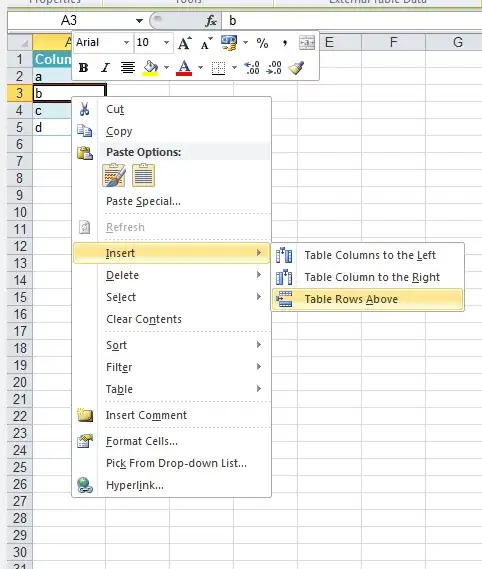The width and height of the screenshot is (482, 569).
Task: Expand the Table submenu
Action: [171, 389]
